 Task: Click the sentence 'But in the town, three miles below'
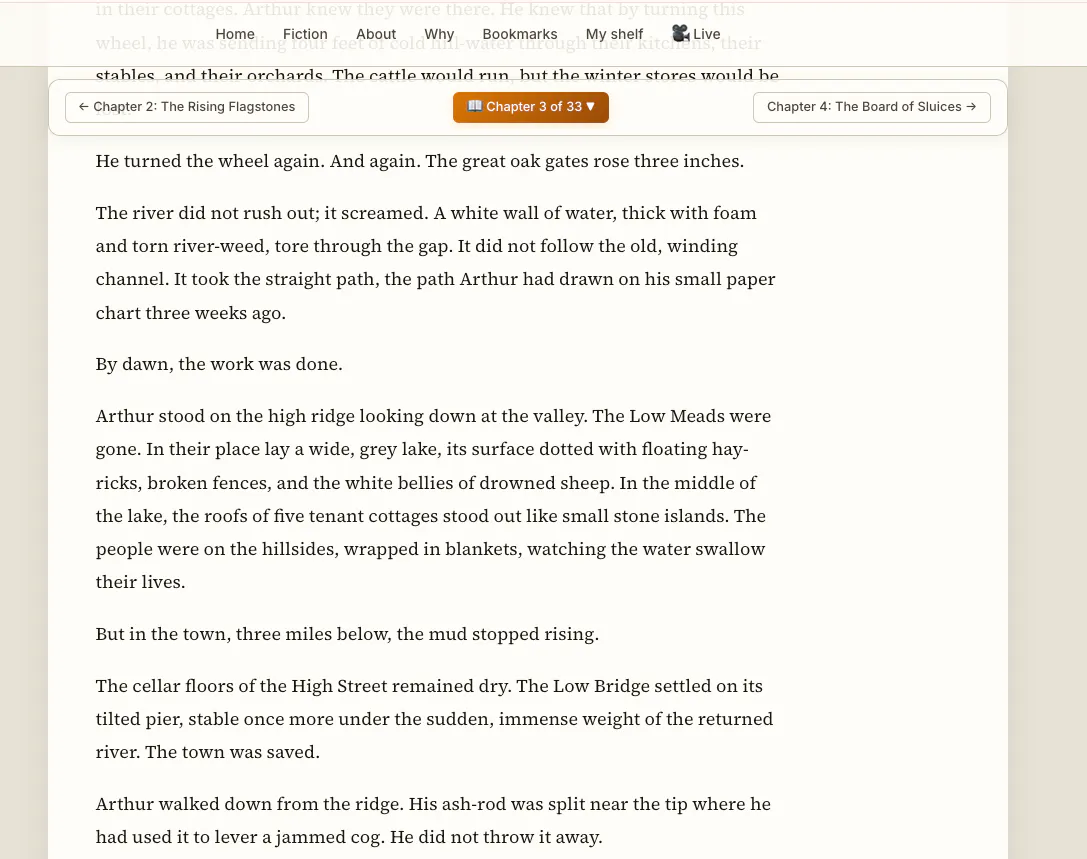(243, 634)
